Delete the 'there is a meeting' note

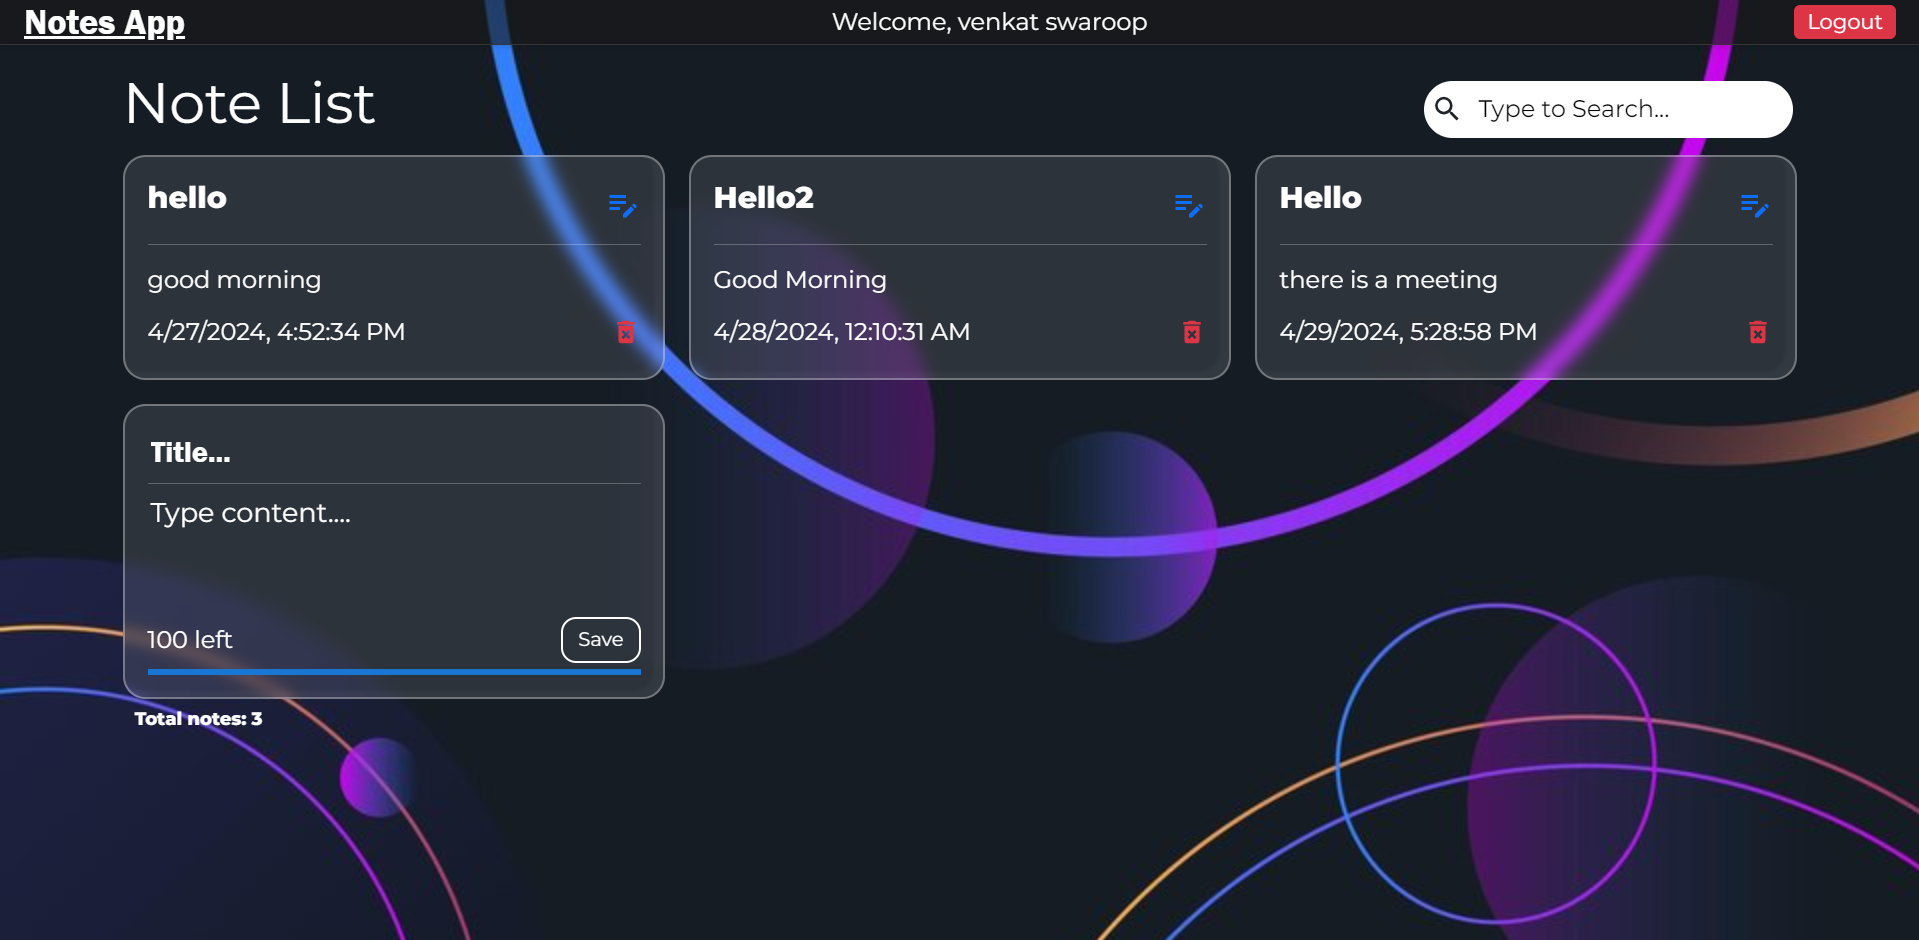pos(1758,332)
